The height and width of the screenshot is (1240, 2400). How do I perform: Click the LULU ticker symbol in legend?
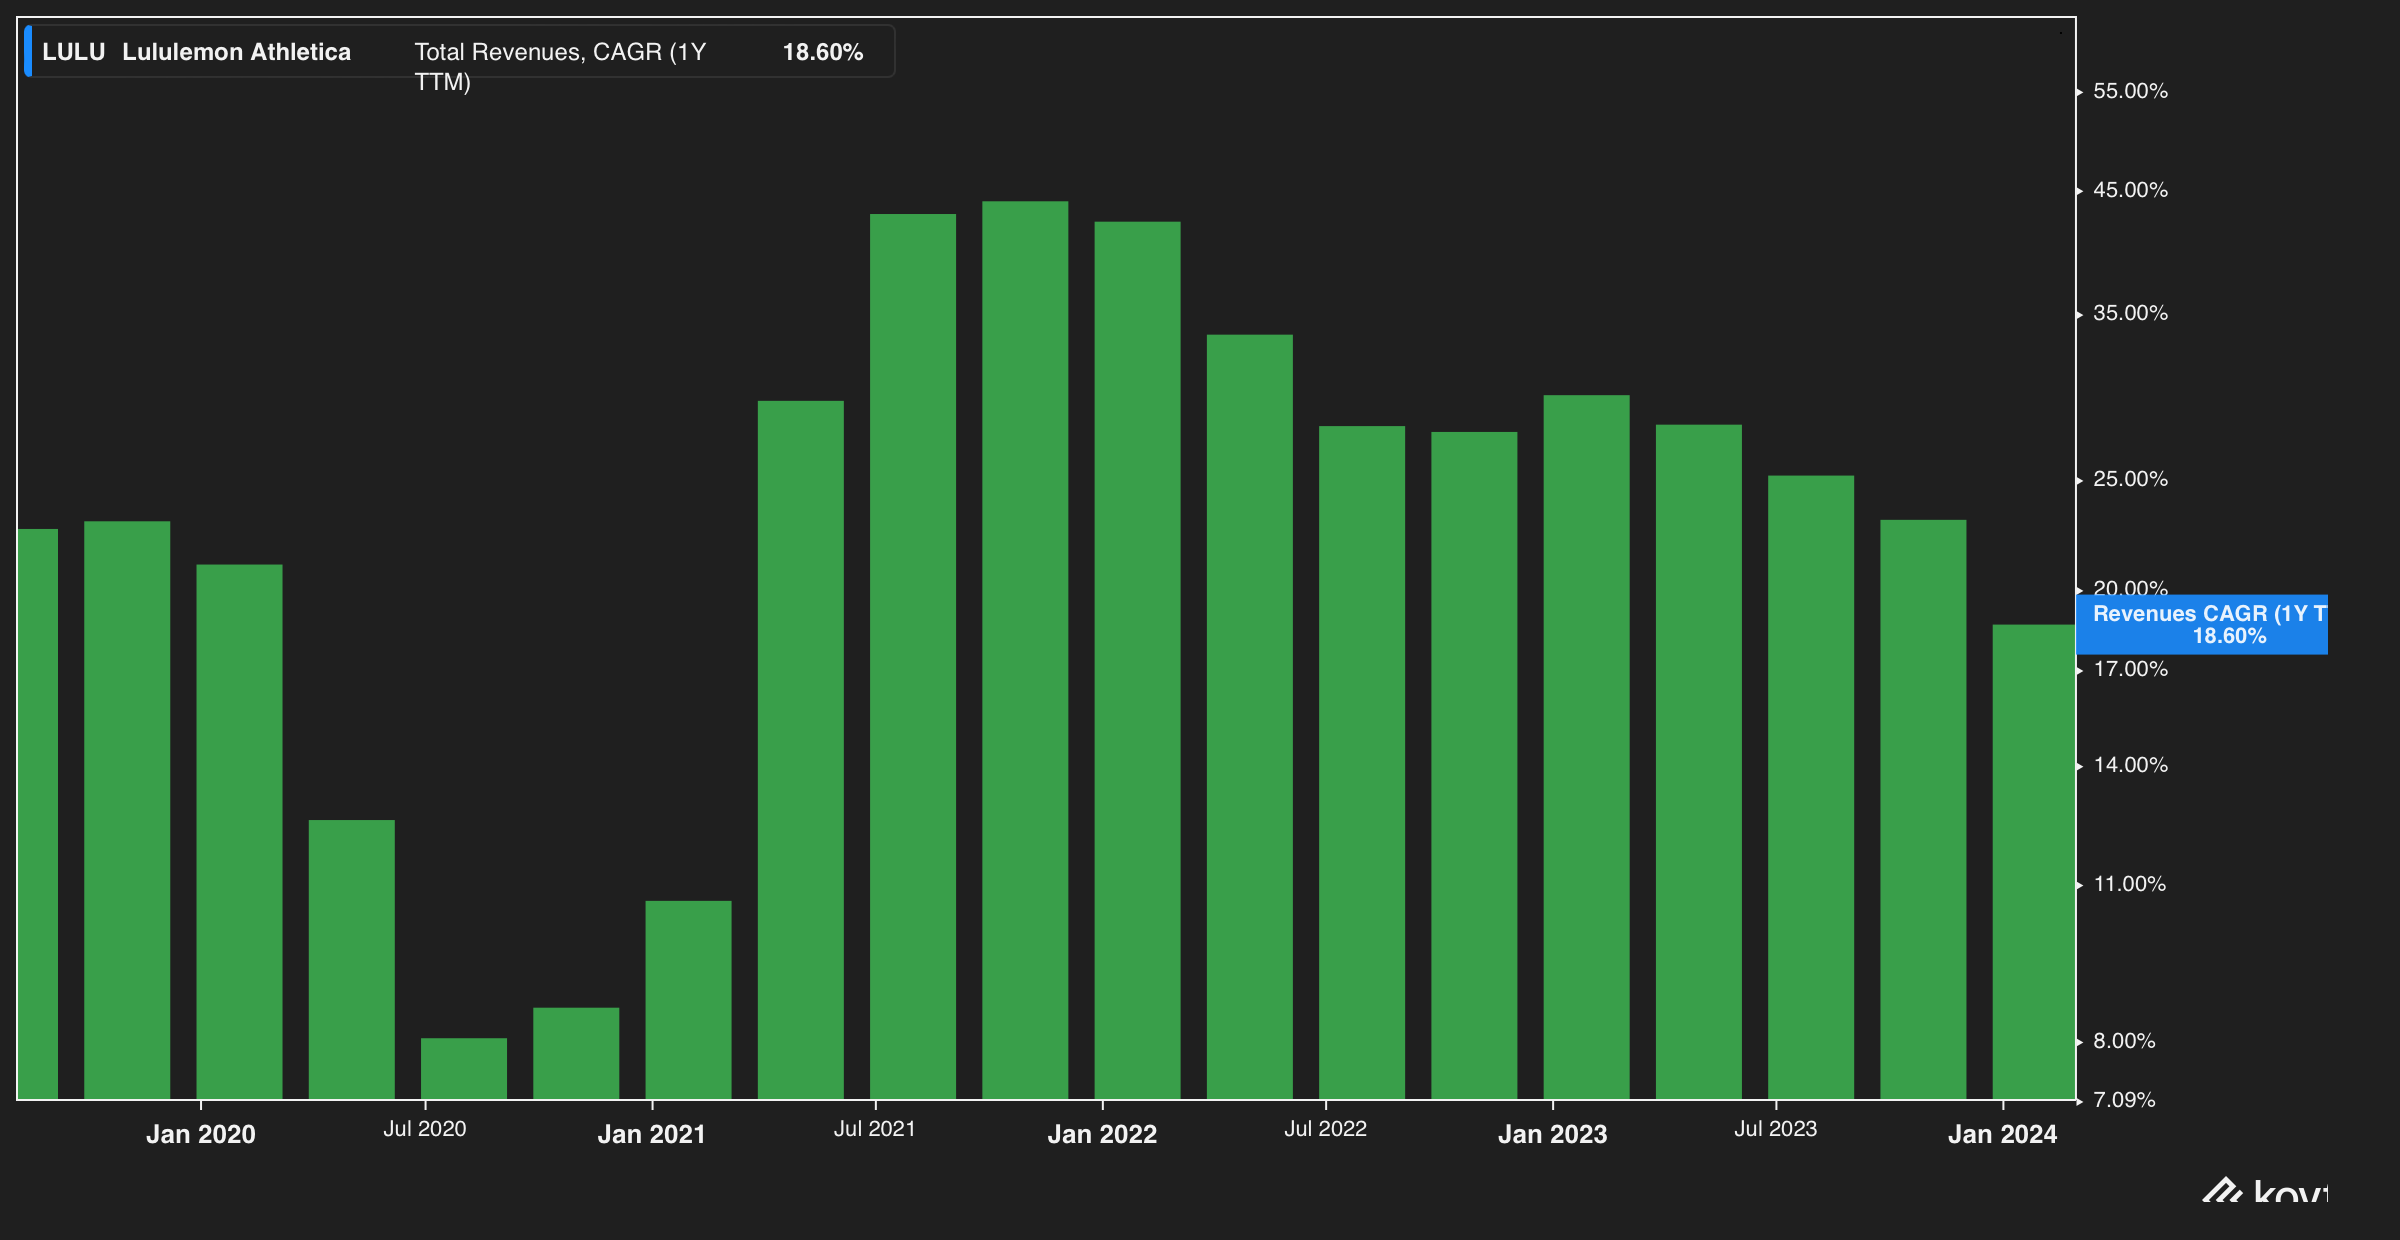[73, 52]
